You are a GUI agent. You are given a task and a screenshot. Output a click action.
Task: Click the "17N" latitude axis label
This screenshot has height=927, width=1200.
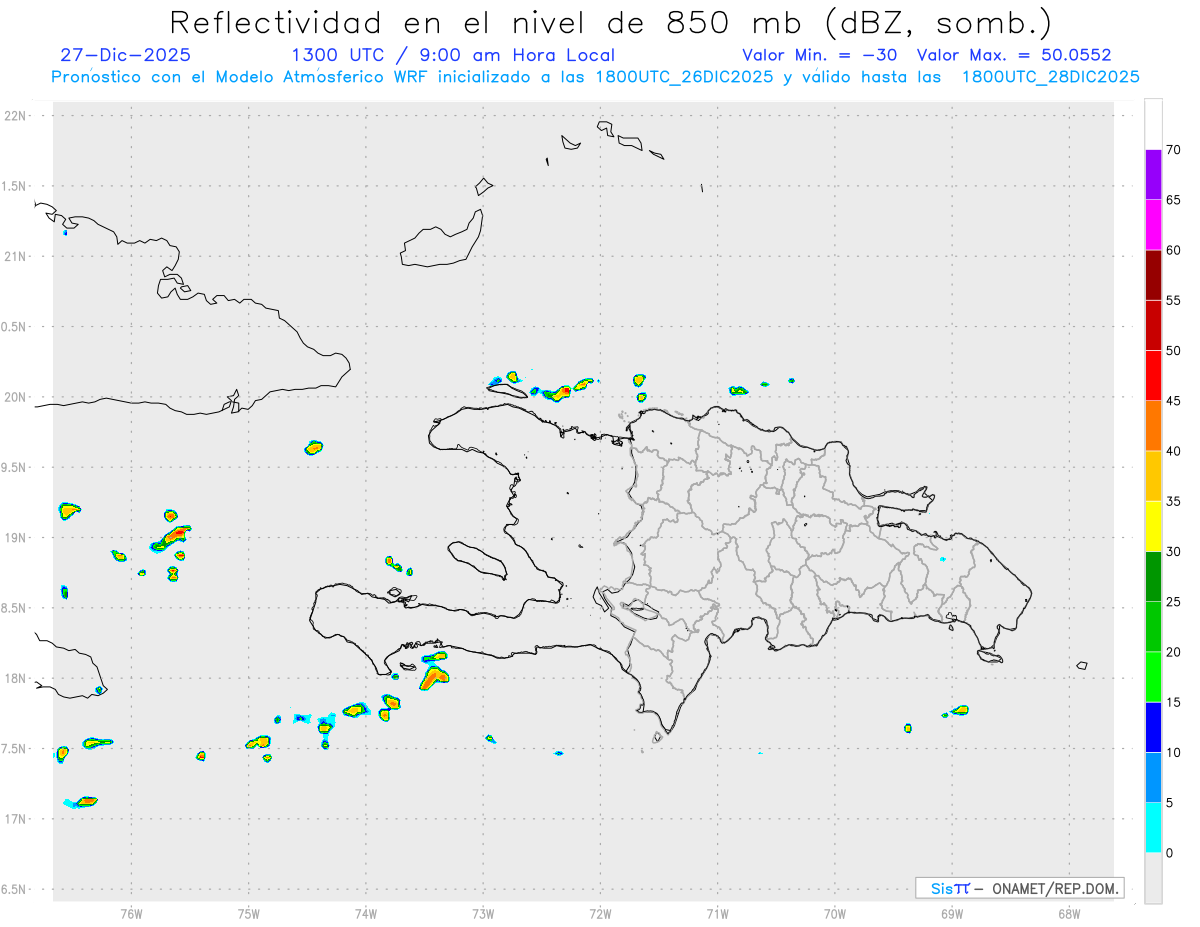coord(17,819)
